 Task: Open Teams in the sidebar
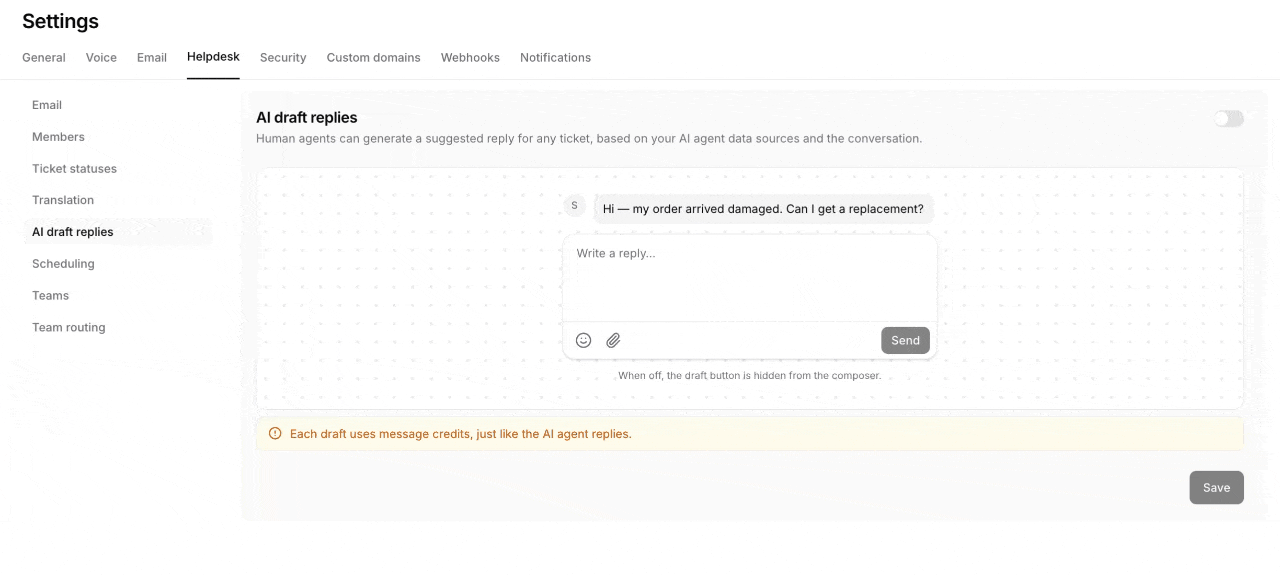click(x=118, y=296)
